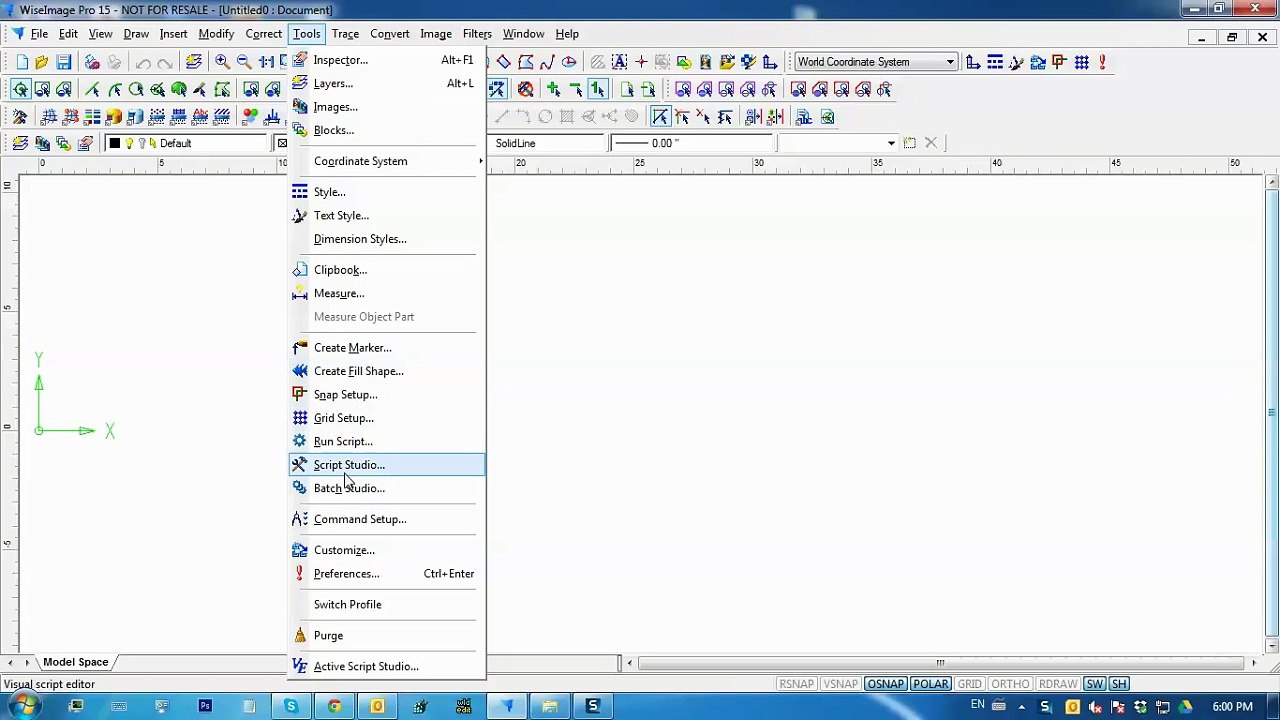Click the red-green-blue color balls icon

(250, 117)
